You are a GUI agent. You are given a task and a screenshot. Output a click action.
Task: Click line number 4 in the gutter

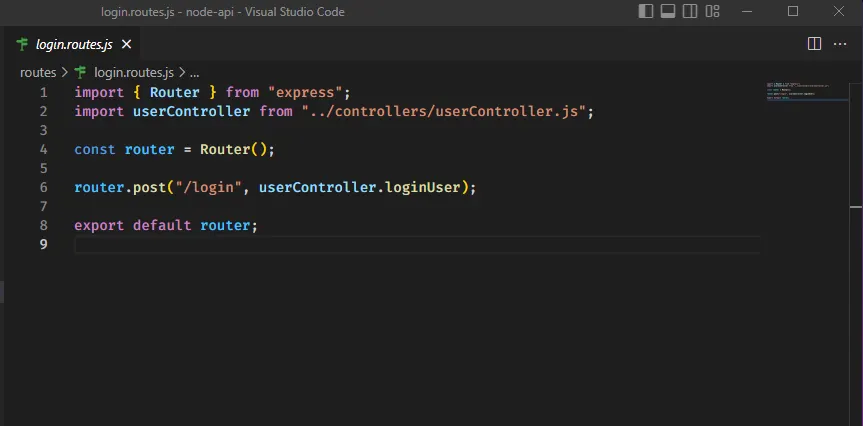[43, 150]
